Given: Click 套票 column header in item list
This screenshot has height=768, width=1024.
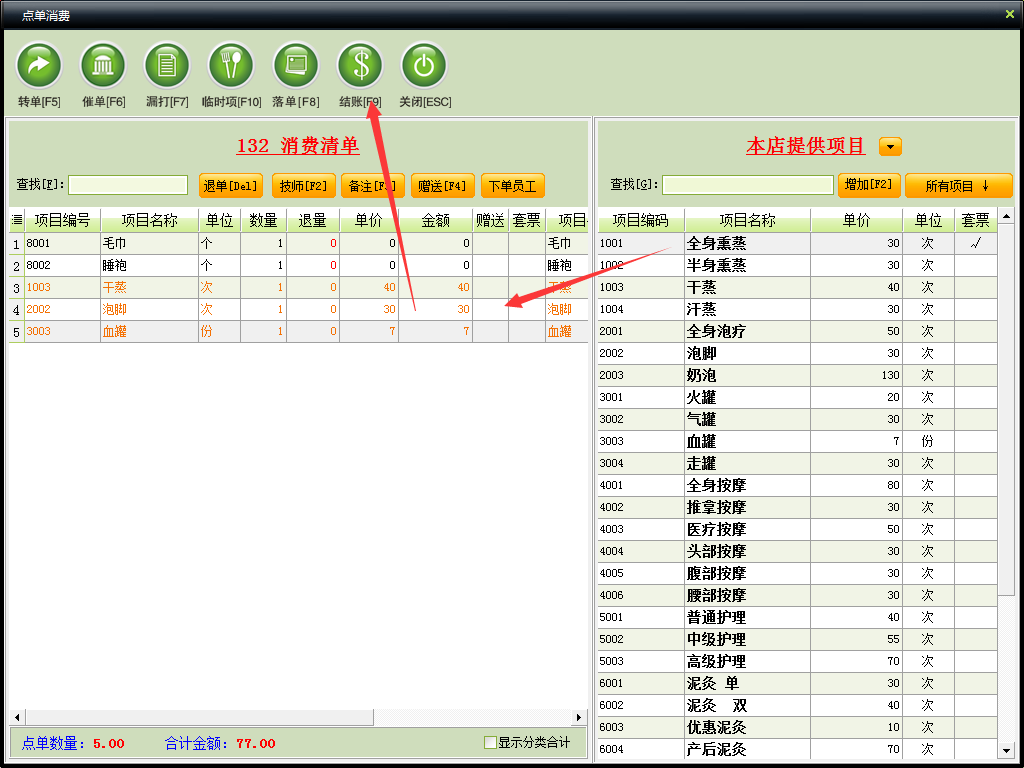Looking at the screenshot, I should (x=975, y=220).
